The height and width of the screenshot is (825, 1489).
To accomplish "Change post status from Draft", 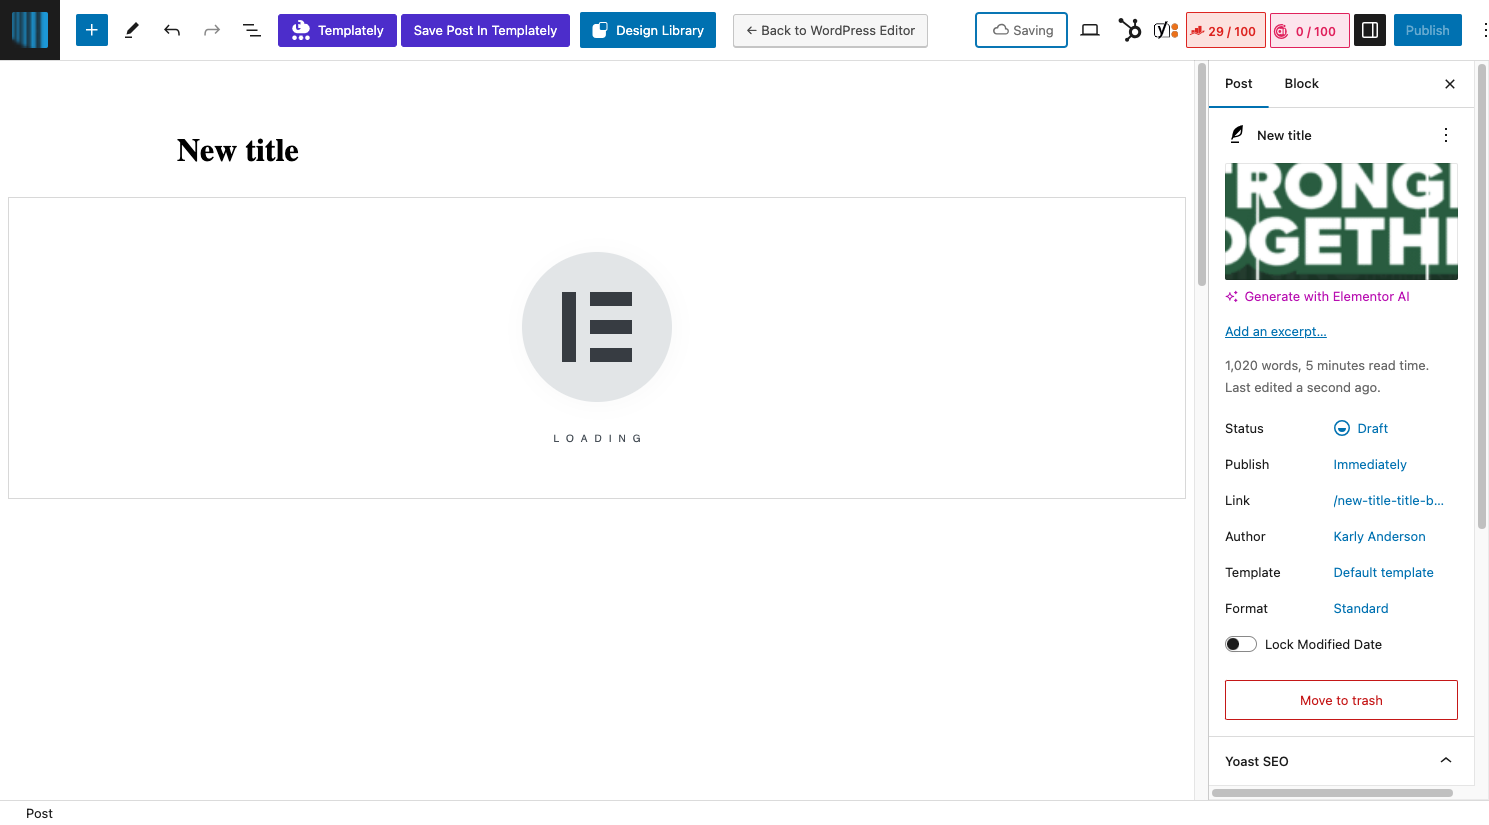I will (x=1361, y=428).
